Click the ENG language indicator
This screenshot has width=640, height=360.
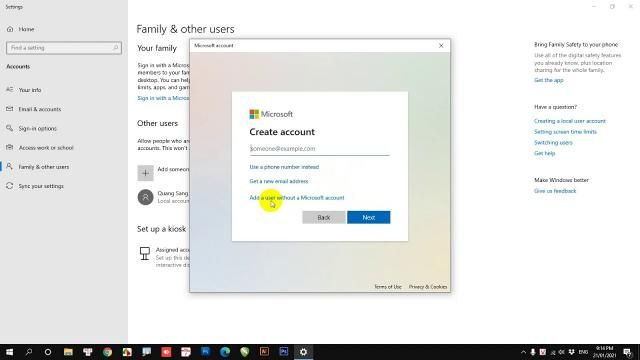point(583,352)
